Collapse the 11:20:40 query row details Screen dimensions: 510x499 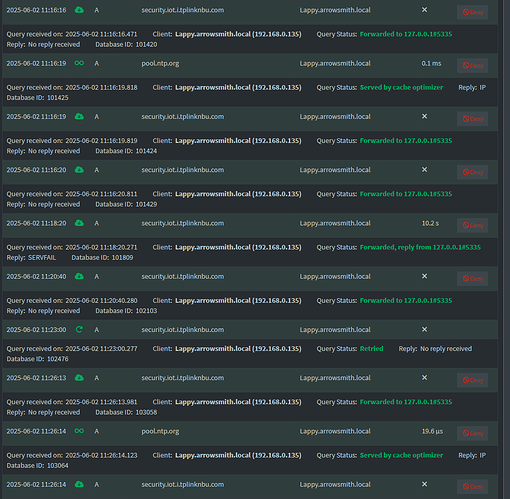click(250, 278)
